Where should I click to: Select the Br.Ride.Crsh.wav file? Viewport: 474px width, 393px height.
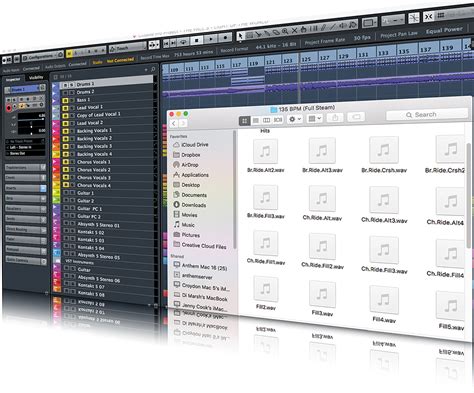tap(384, 155)
